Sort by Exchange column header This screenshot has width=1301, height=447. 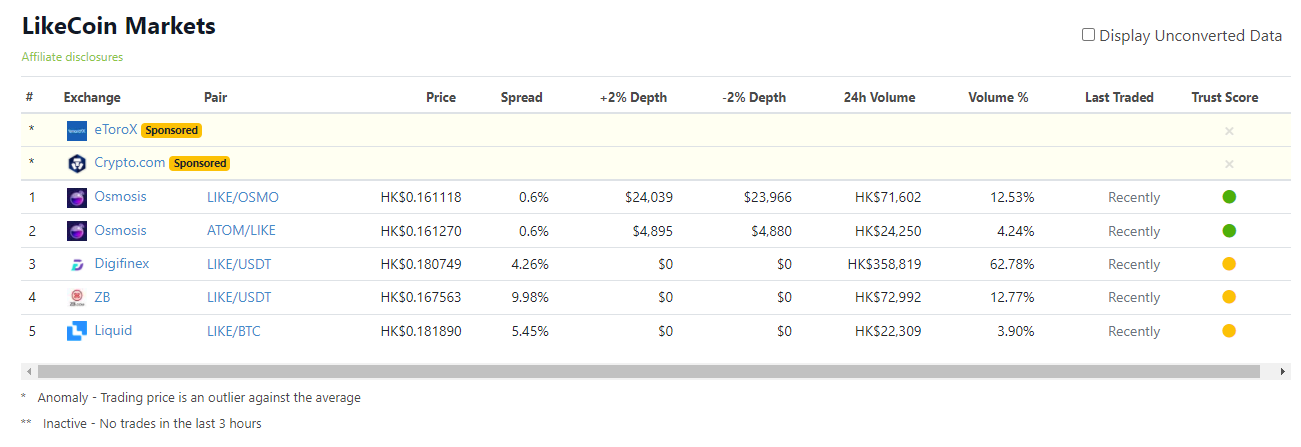coord(92,97)
